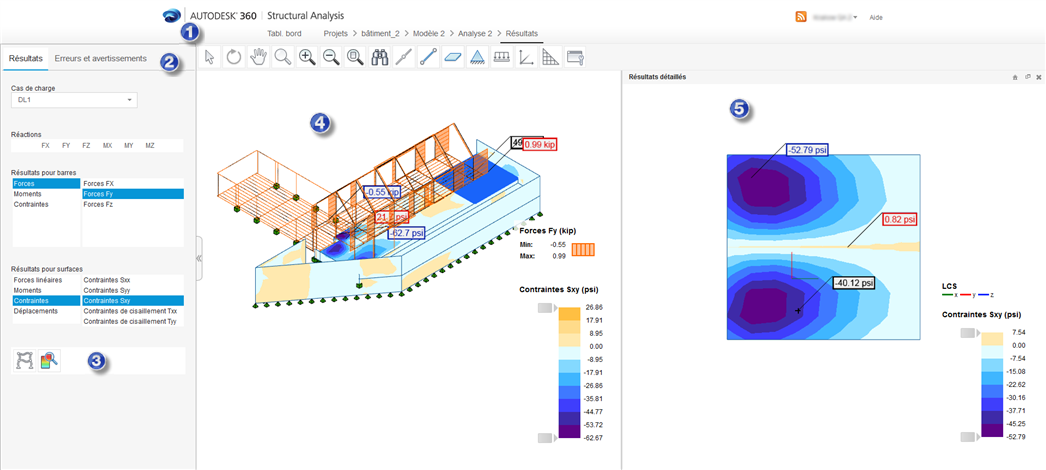Choose Contraintes Sxx
The width and height of the screenshot is (1046, 470).
132,280
